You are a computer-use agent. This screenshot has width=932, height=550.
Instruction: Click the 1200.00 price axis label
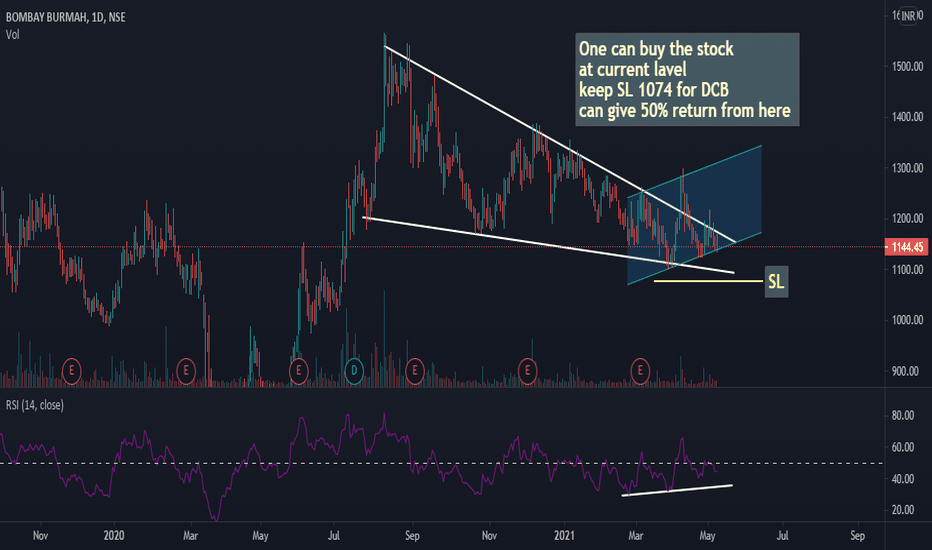click(907, 219)
